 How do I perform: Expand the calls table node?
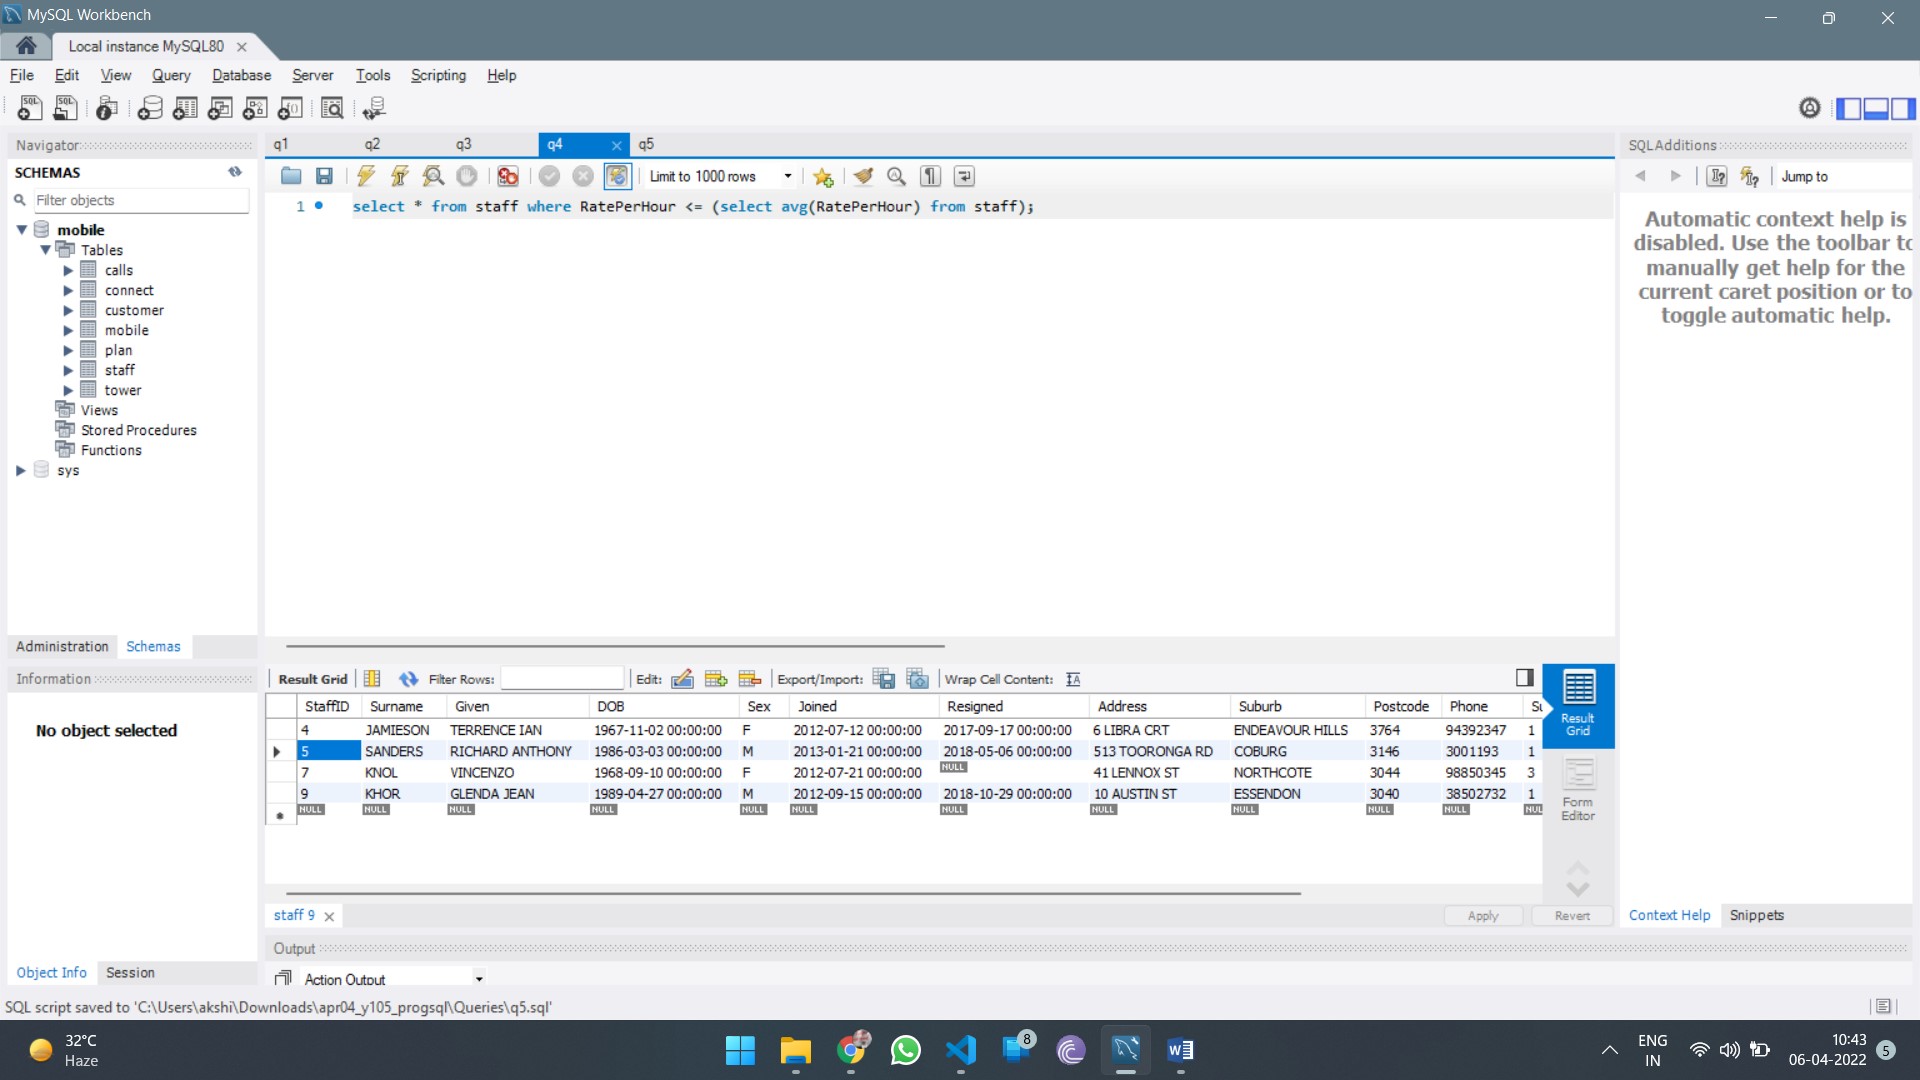point(68,270)
